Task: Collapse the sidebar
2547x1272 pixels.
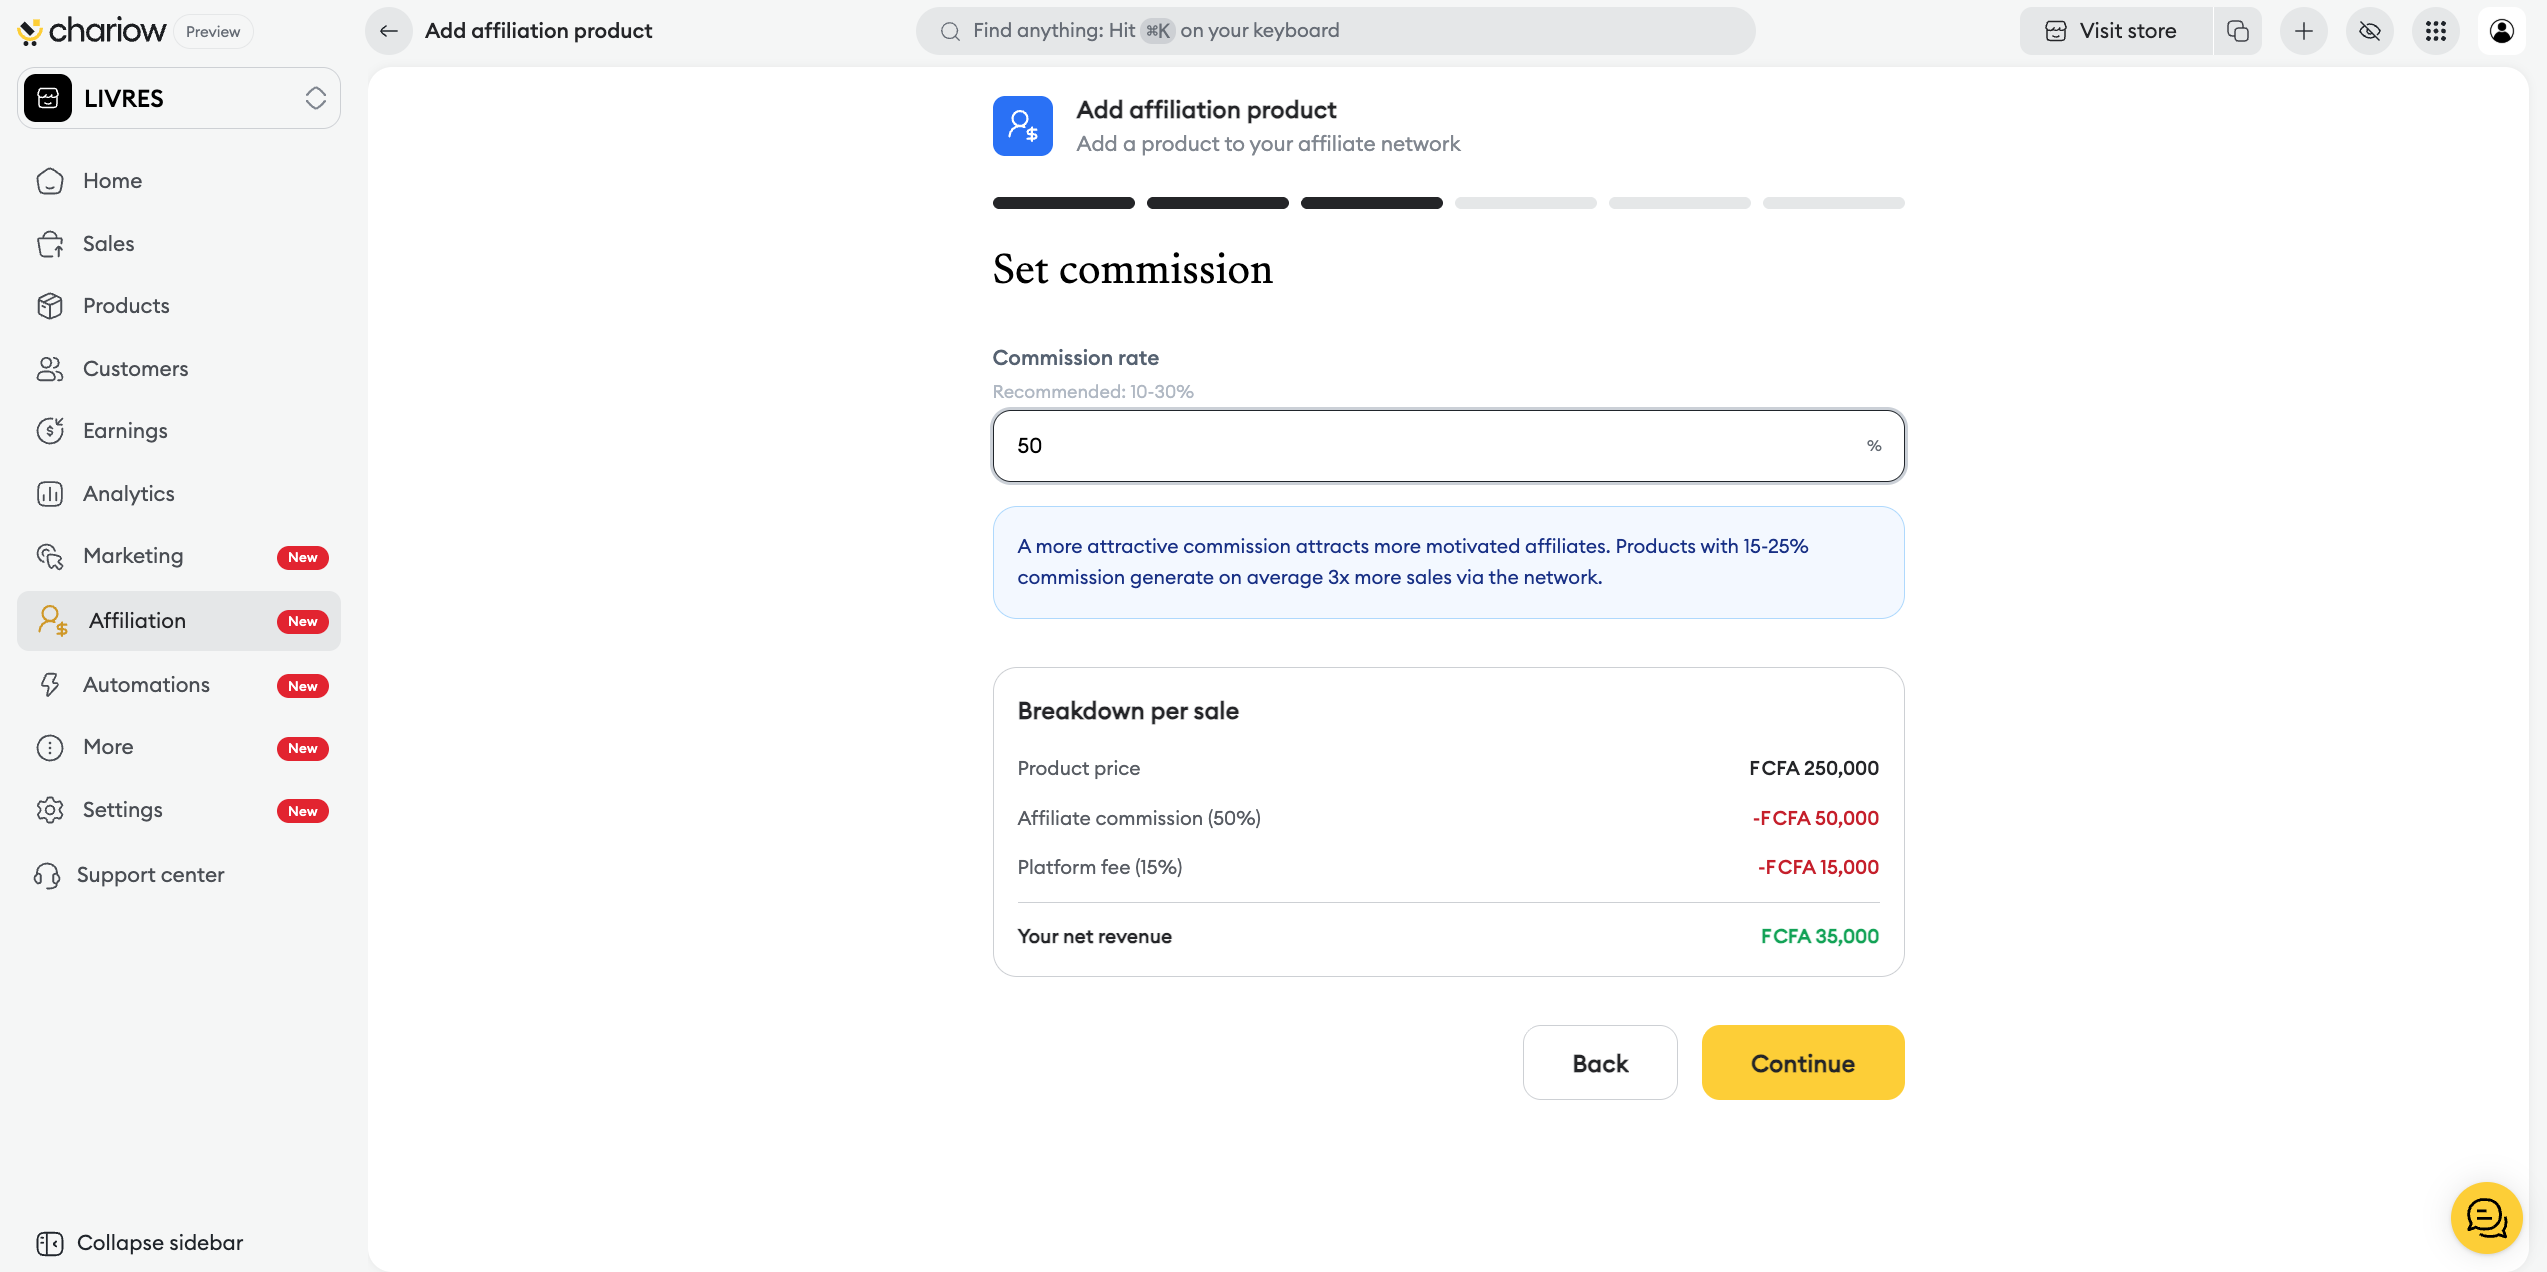Action: pyautogui.click(x=140, y=1242)
